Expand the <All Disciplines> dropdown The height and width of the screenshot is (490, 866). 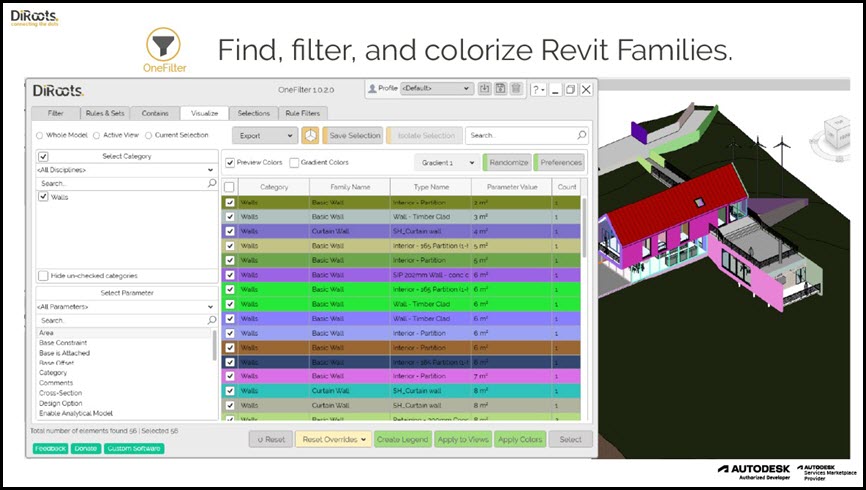127,170
